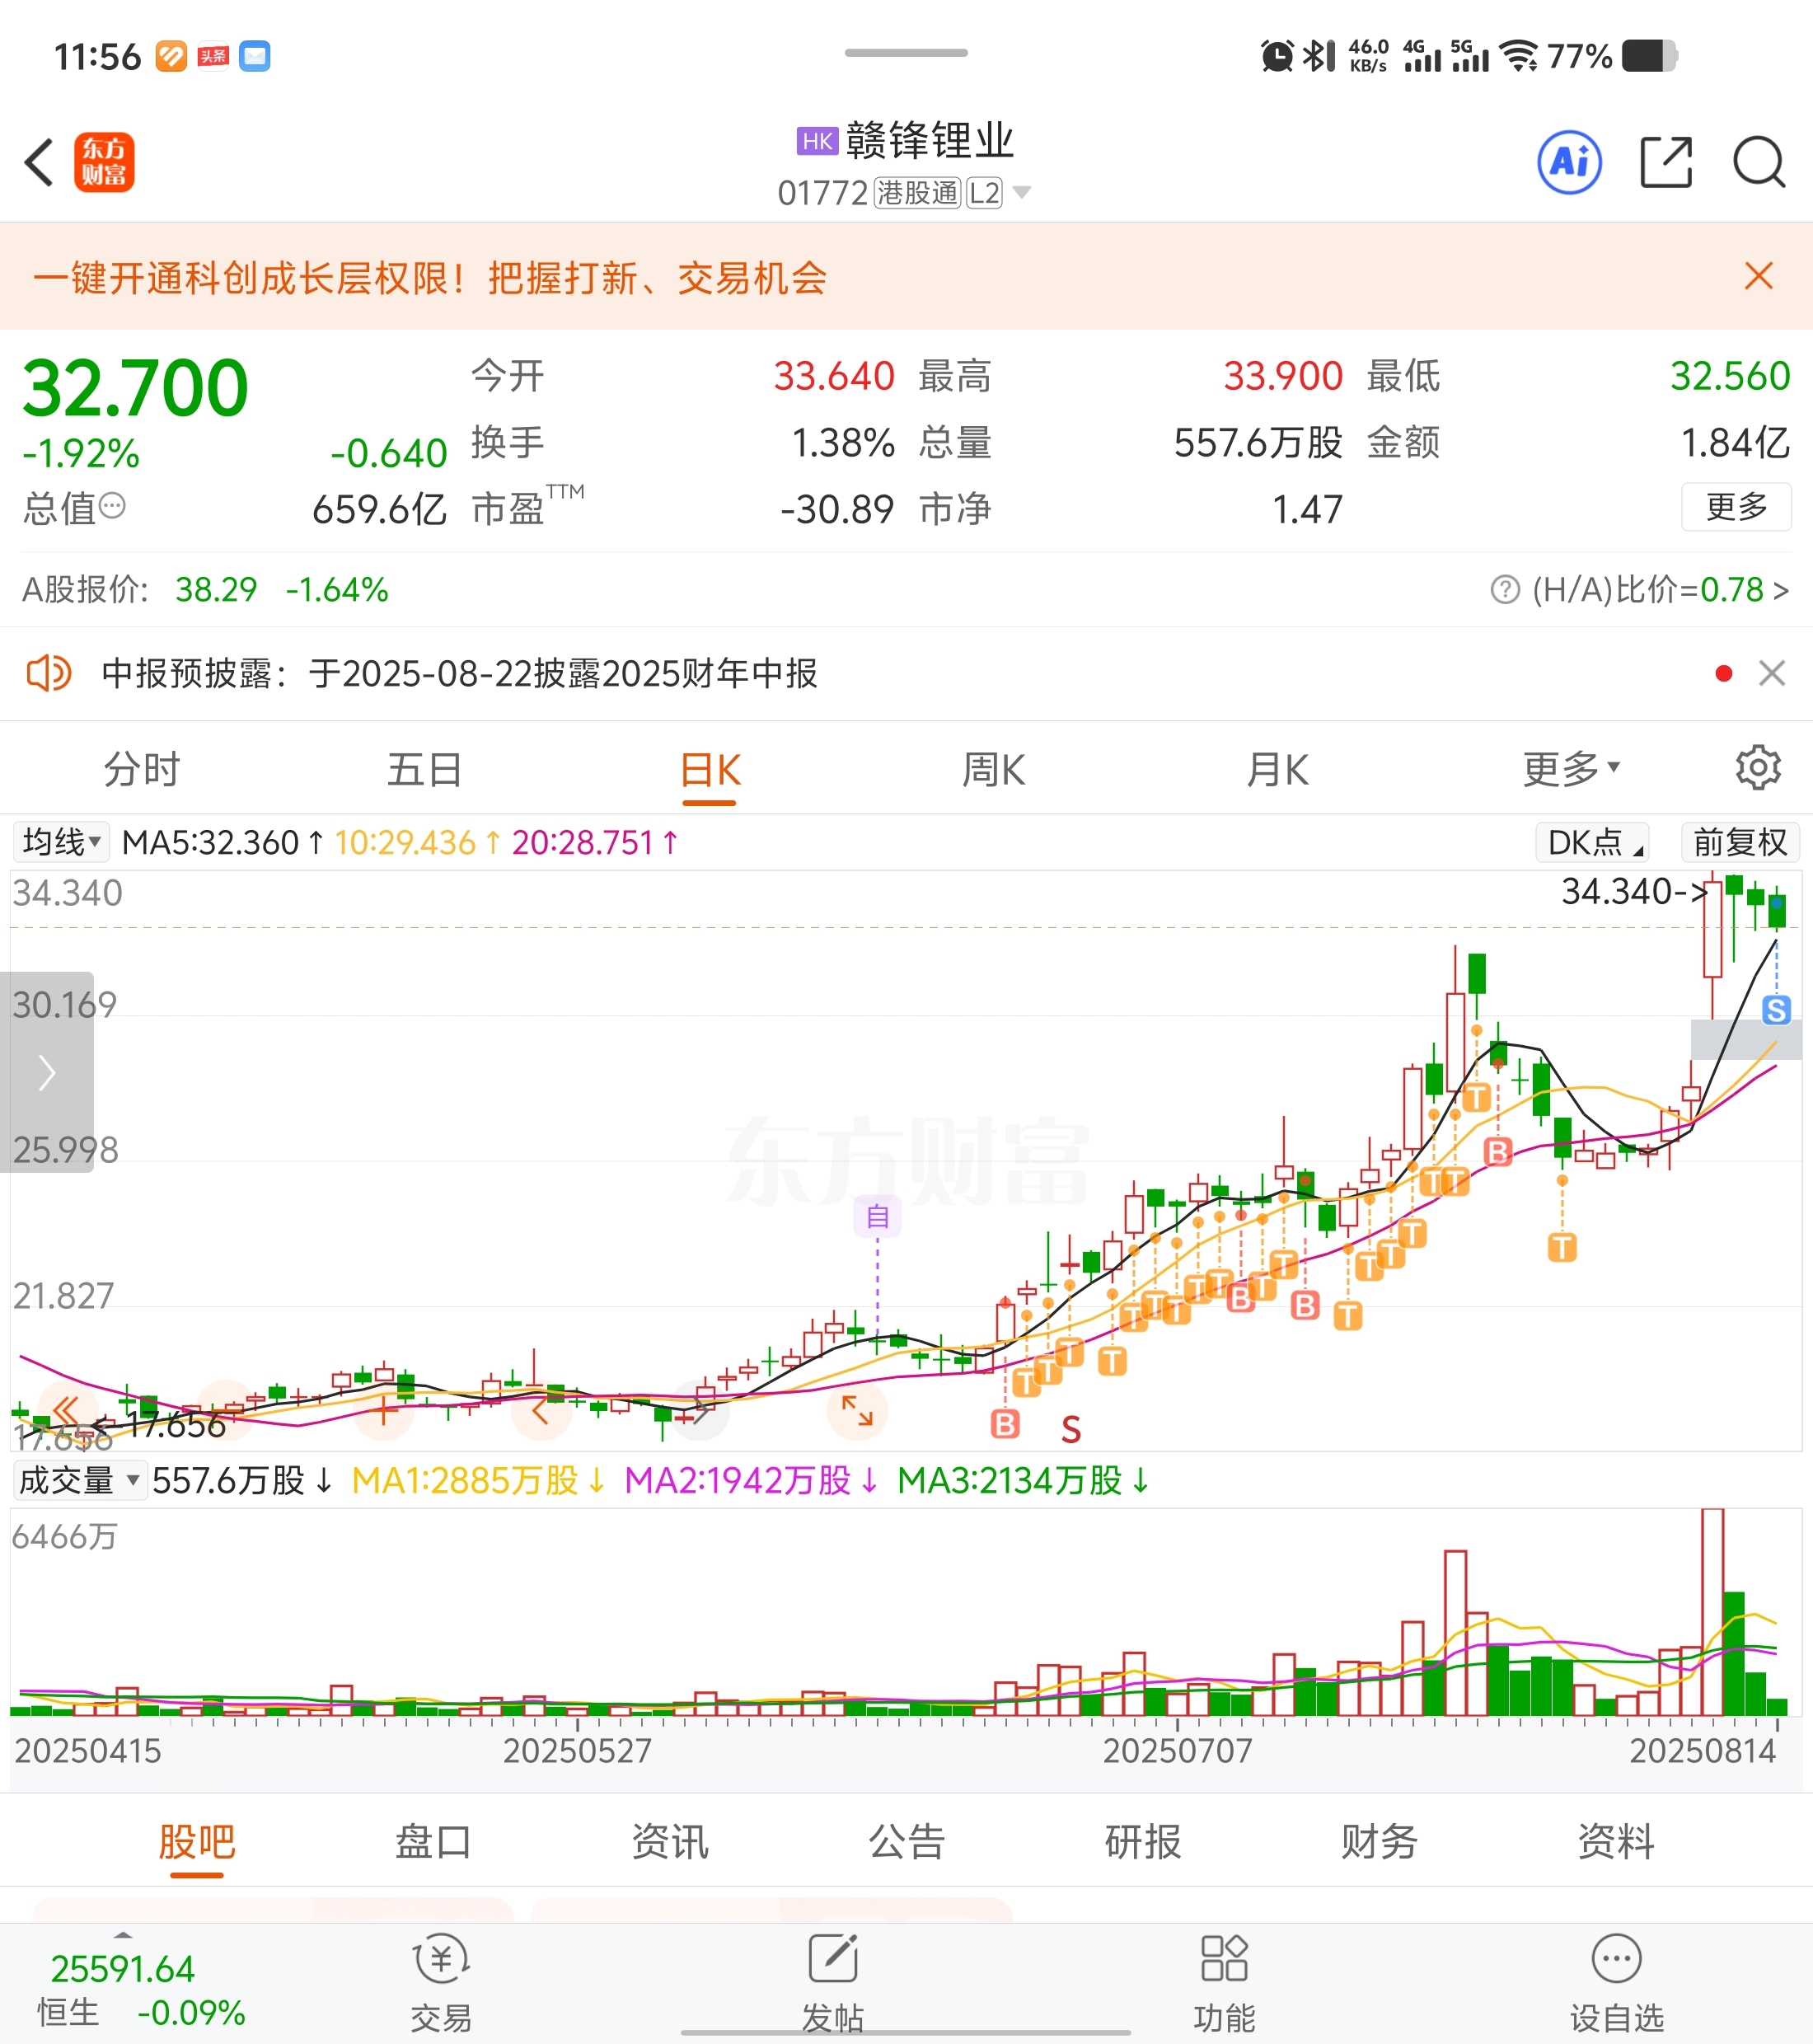Switch to the 月K tab
This screenshot has height=2044, width=1813.
tap(1277, 770)
